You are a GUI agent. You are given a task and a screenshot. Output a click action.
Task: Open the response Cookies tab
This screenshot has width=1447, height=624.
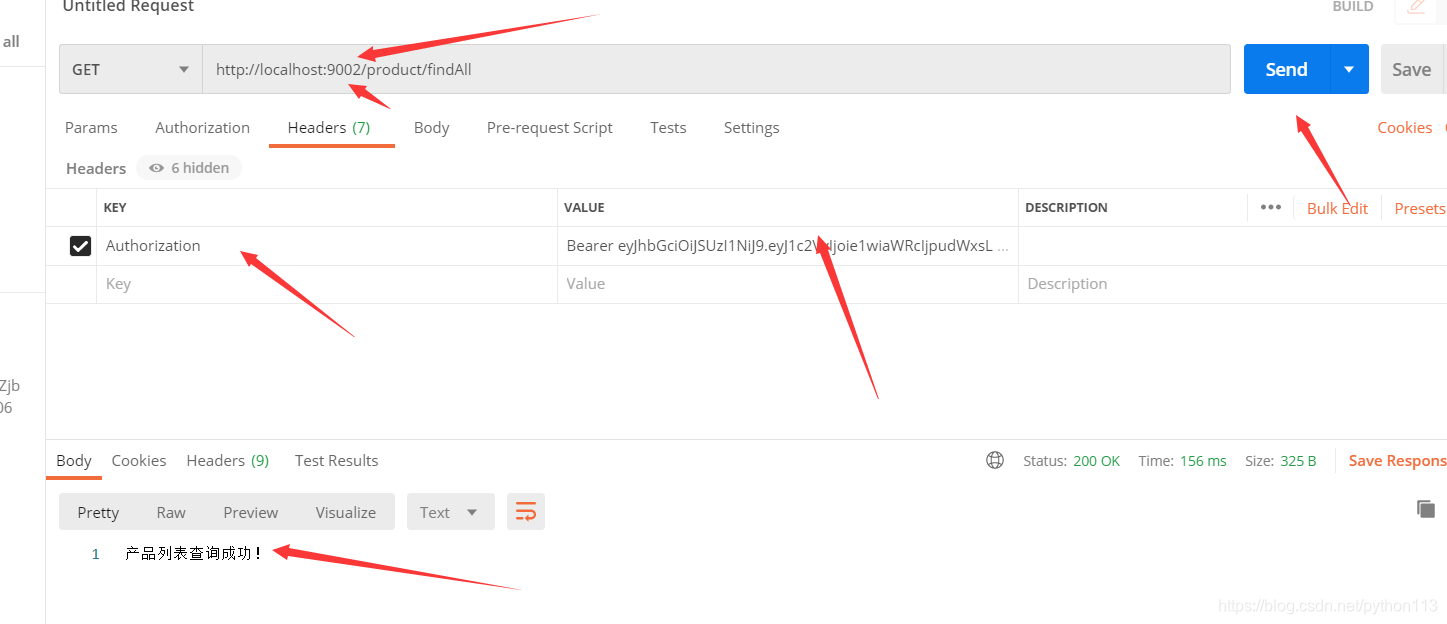pos(139,460)
